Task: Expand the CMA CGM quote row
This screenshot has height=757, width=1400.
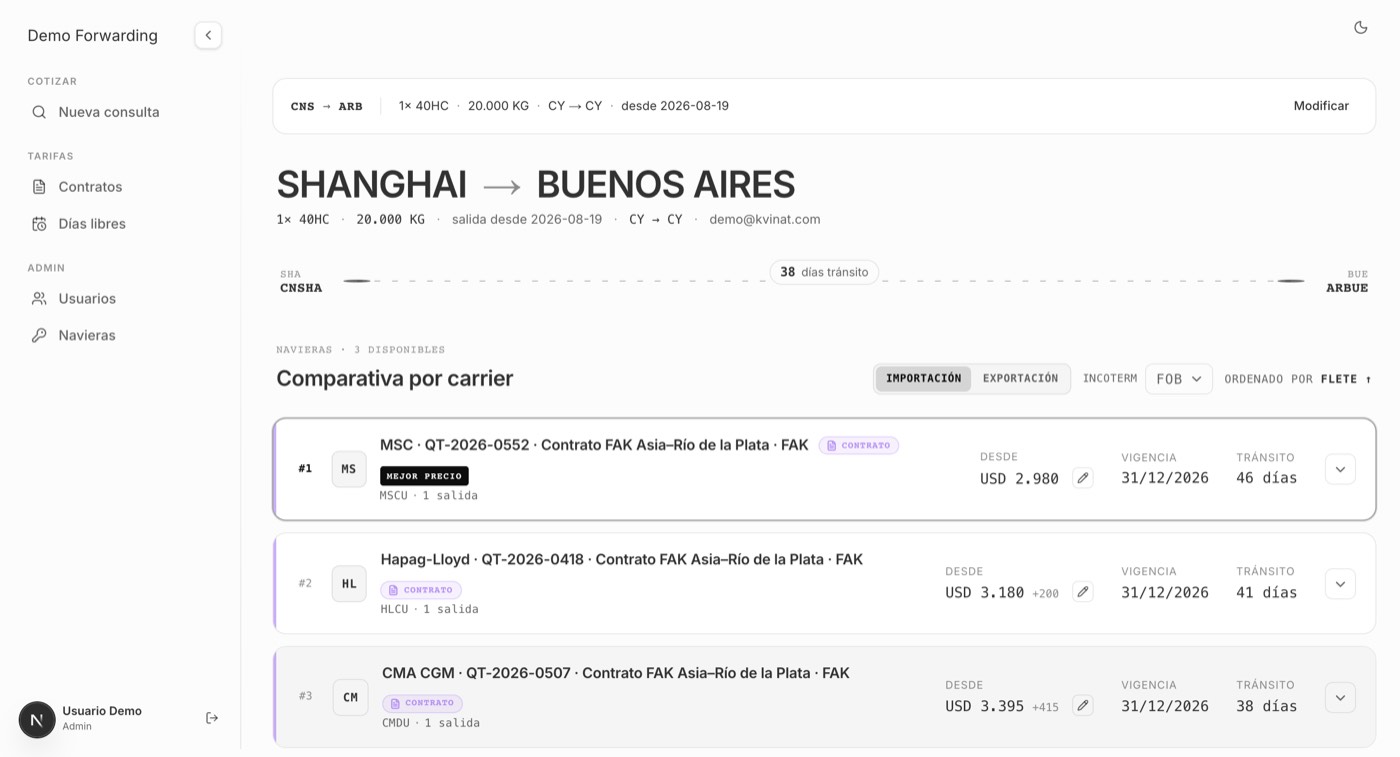Action: tap(1340, 697)
